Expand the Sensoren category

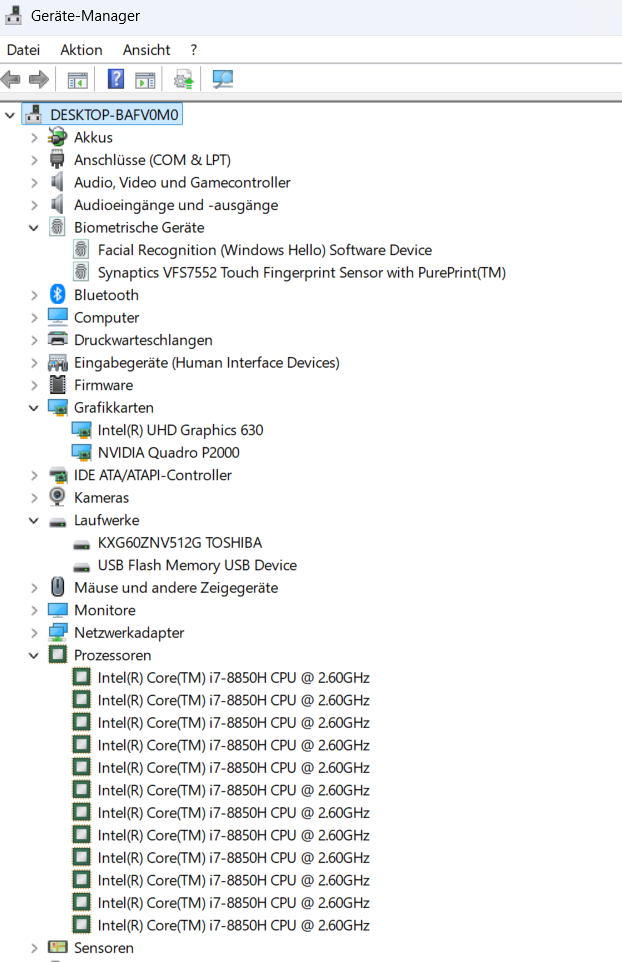34,948
